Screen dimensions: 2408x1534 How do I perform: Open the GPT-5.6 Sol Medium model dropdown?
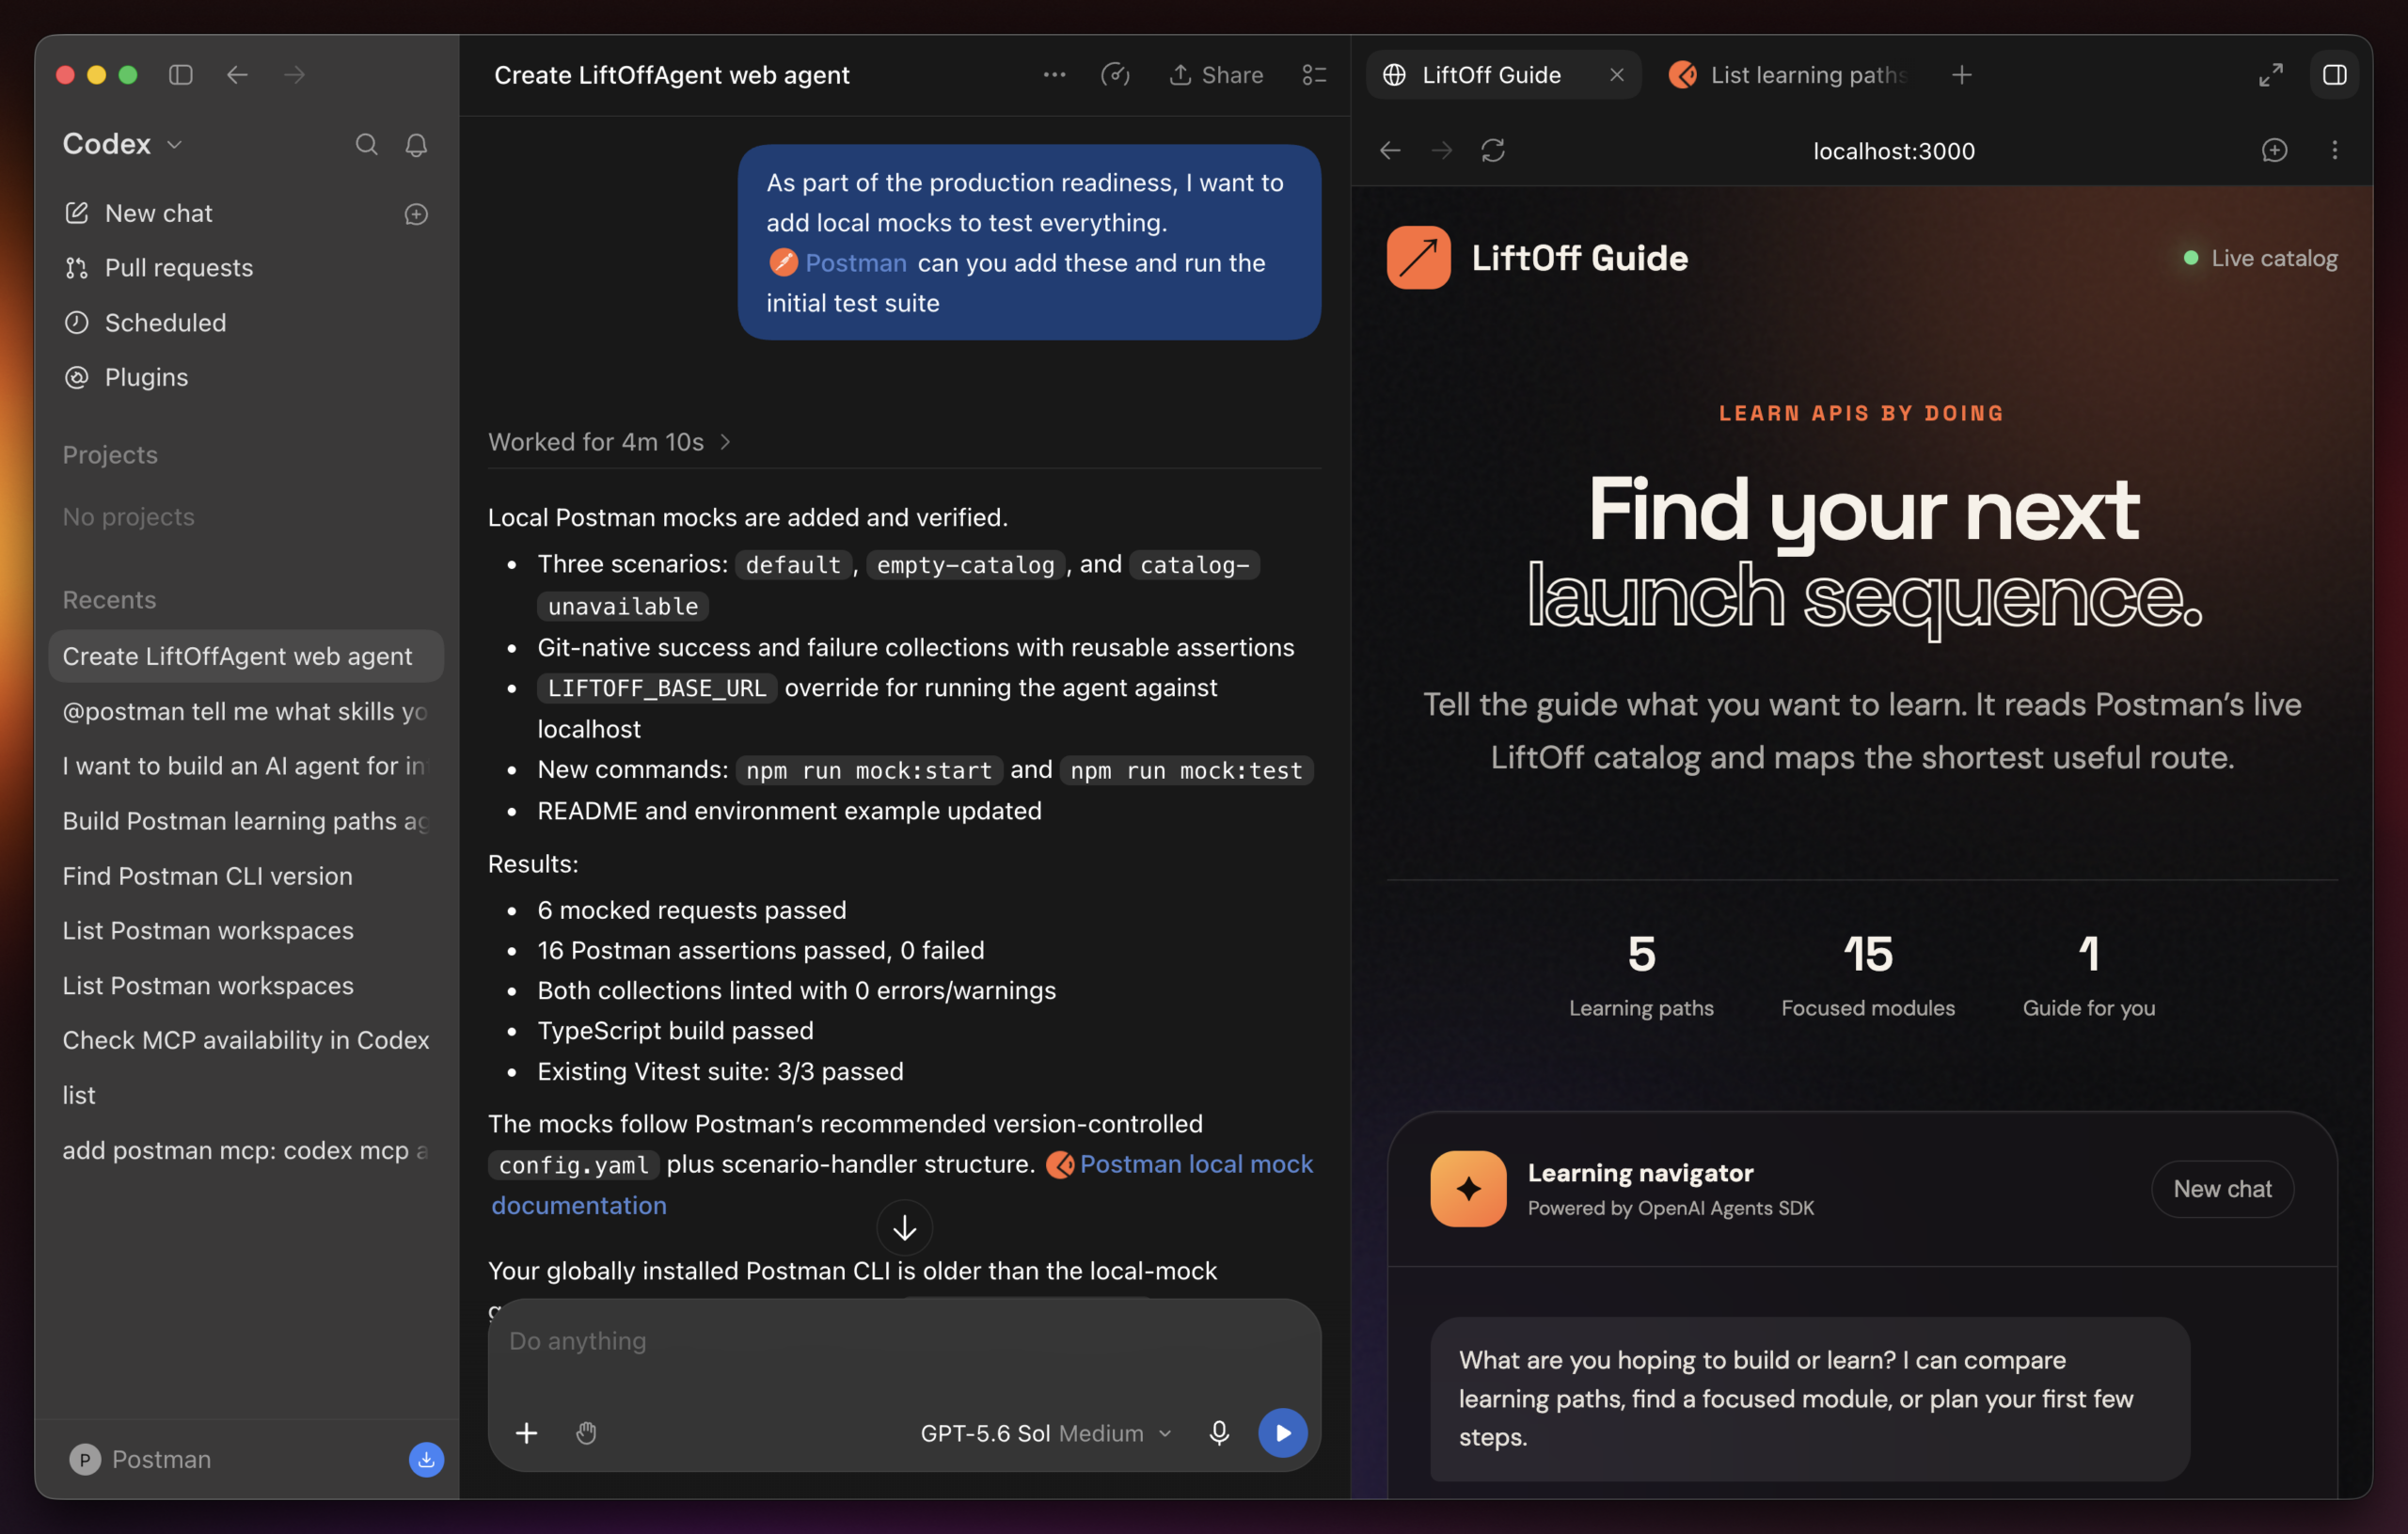click(x=1046, y=1433)
